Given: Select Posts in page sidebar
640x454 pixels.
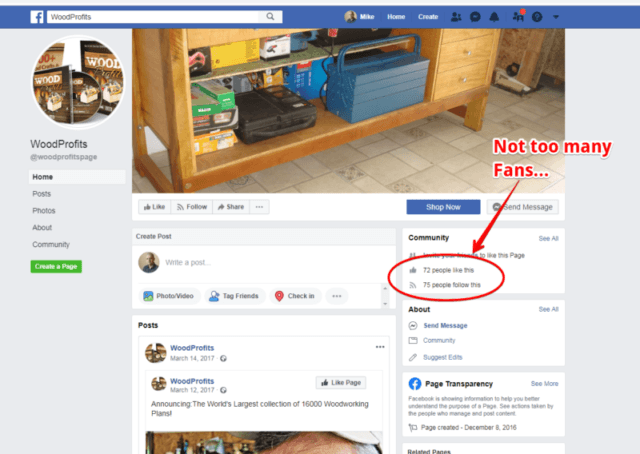Looking at the screenshot, I should coord(42,194).
